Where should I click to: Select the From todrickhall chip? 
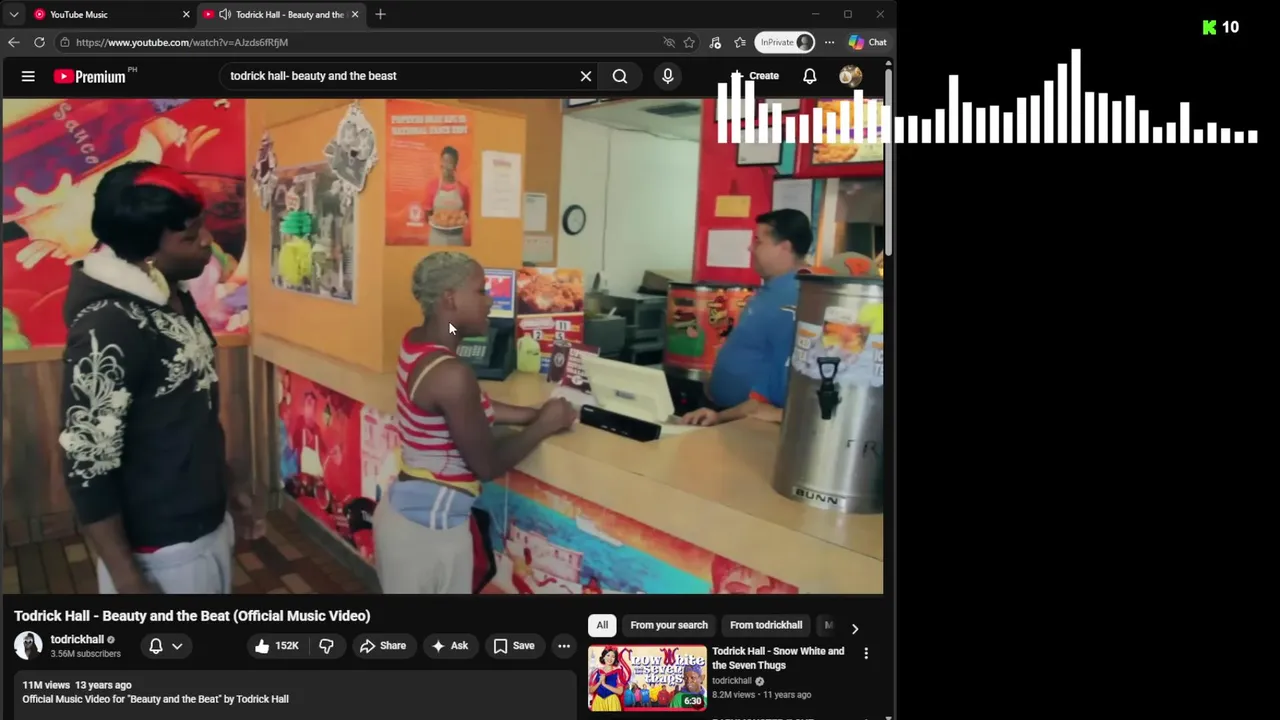(766, 625)
